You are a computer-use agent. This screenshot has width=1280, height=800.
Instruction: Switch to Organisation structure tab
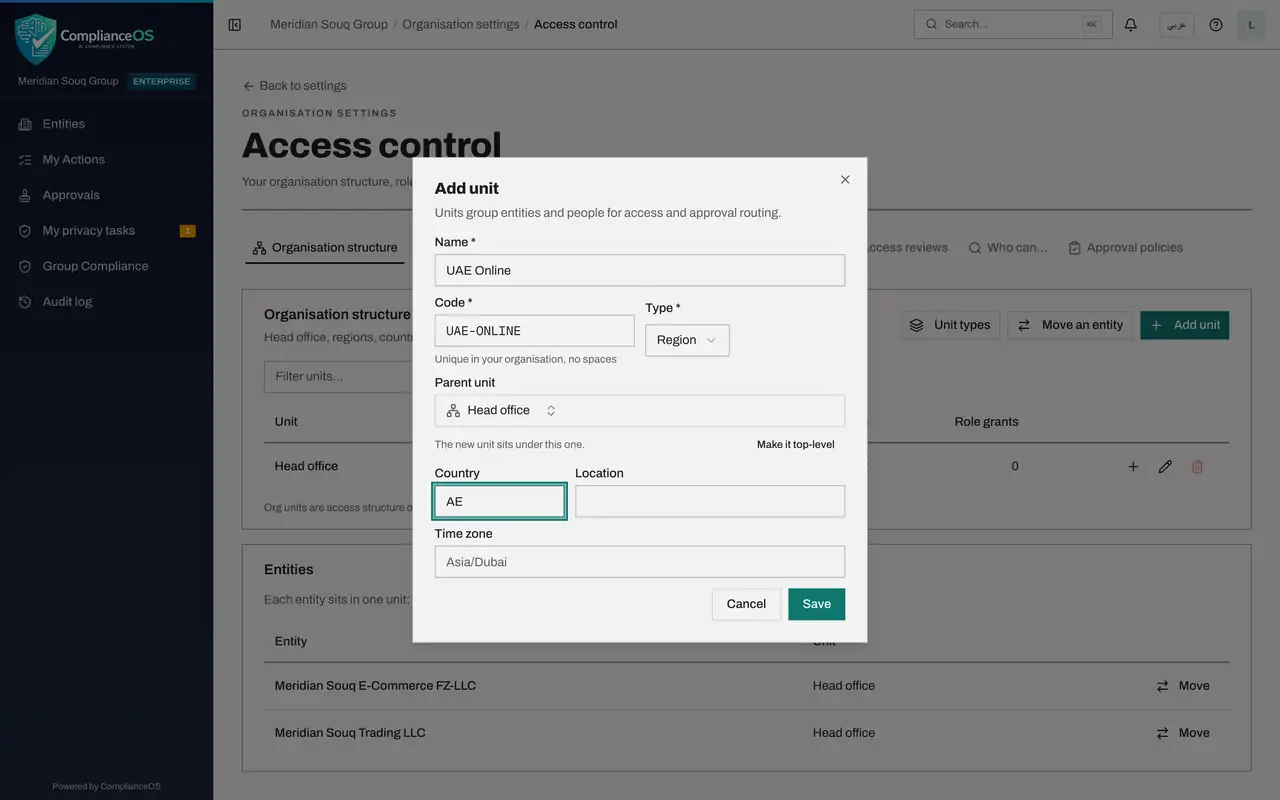pyautogui.click(x=325, y=248)
